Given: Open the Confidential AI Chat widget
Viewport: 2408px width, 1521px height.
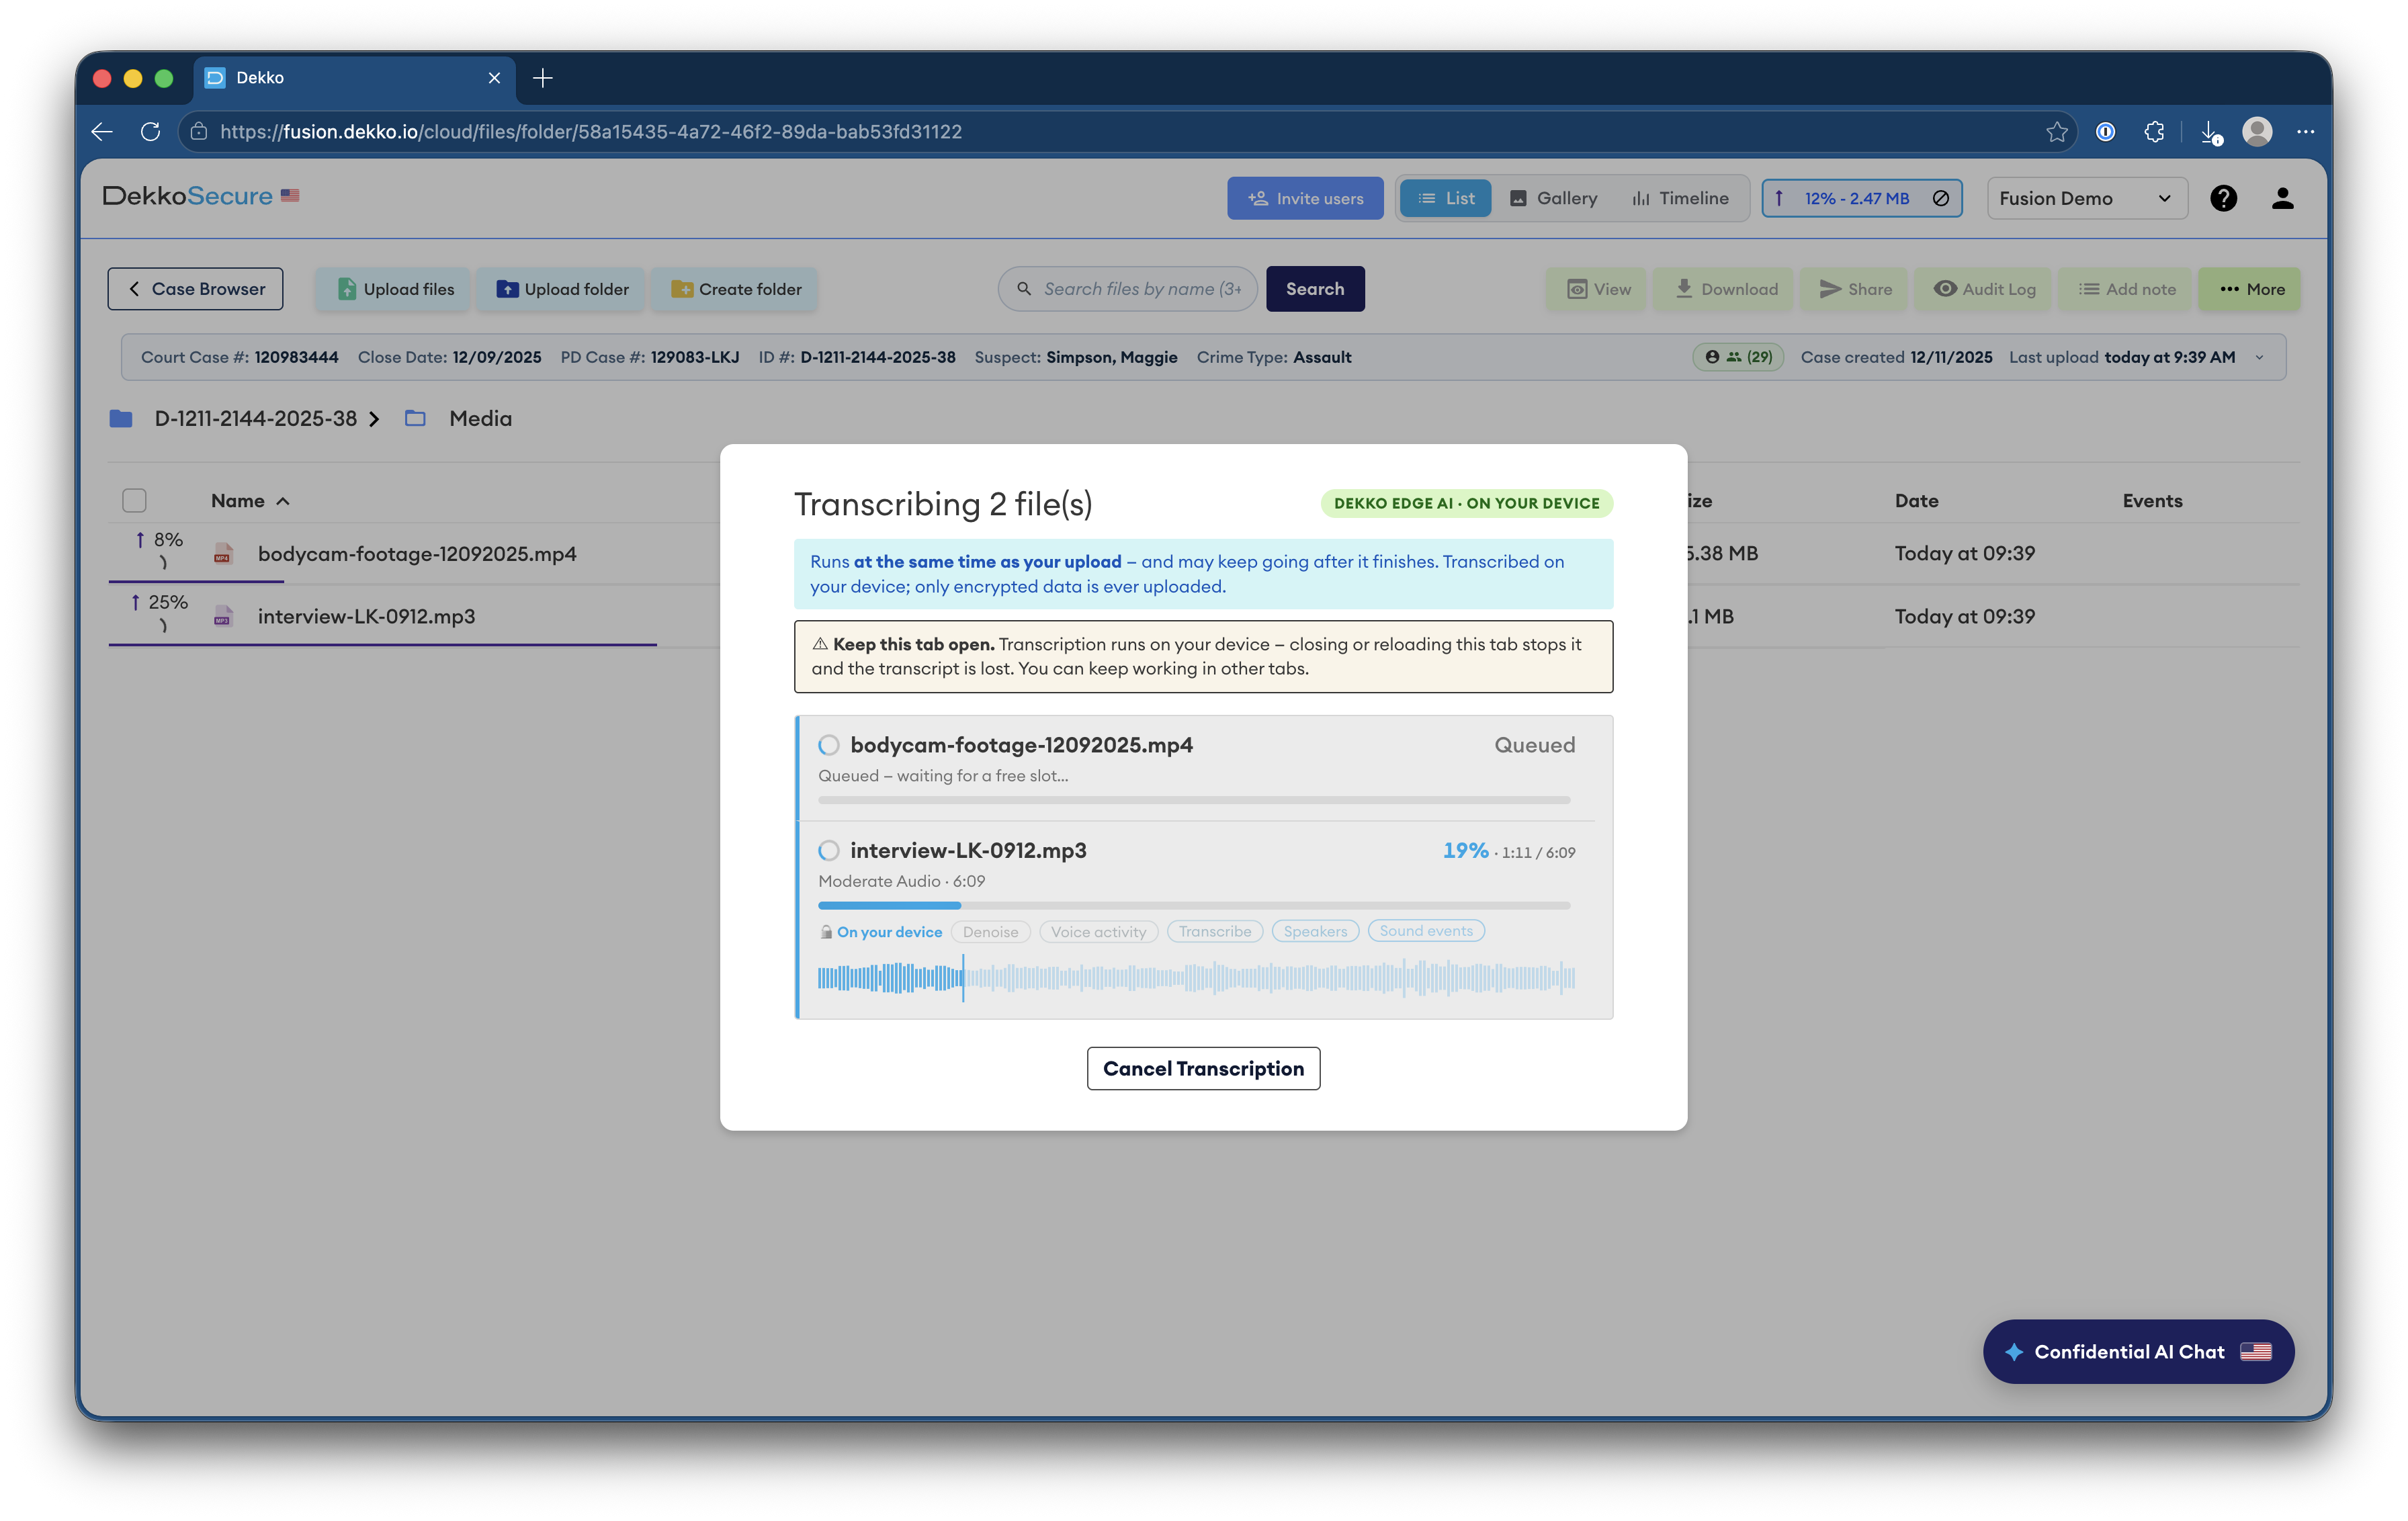Looking at the screenshot, I should pos(2138,1352).
